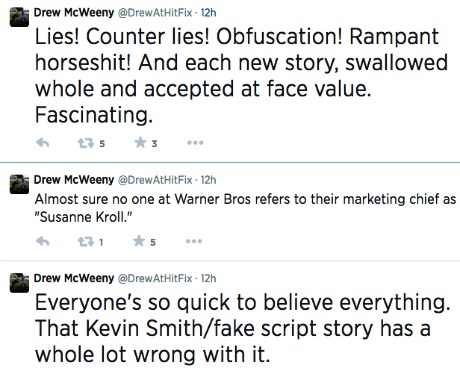The width and height of the screenshot is (460, 374).
Task: Open @DrewAtHitFix handle on the second tweet
Action: click(155, 180)
